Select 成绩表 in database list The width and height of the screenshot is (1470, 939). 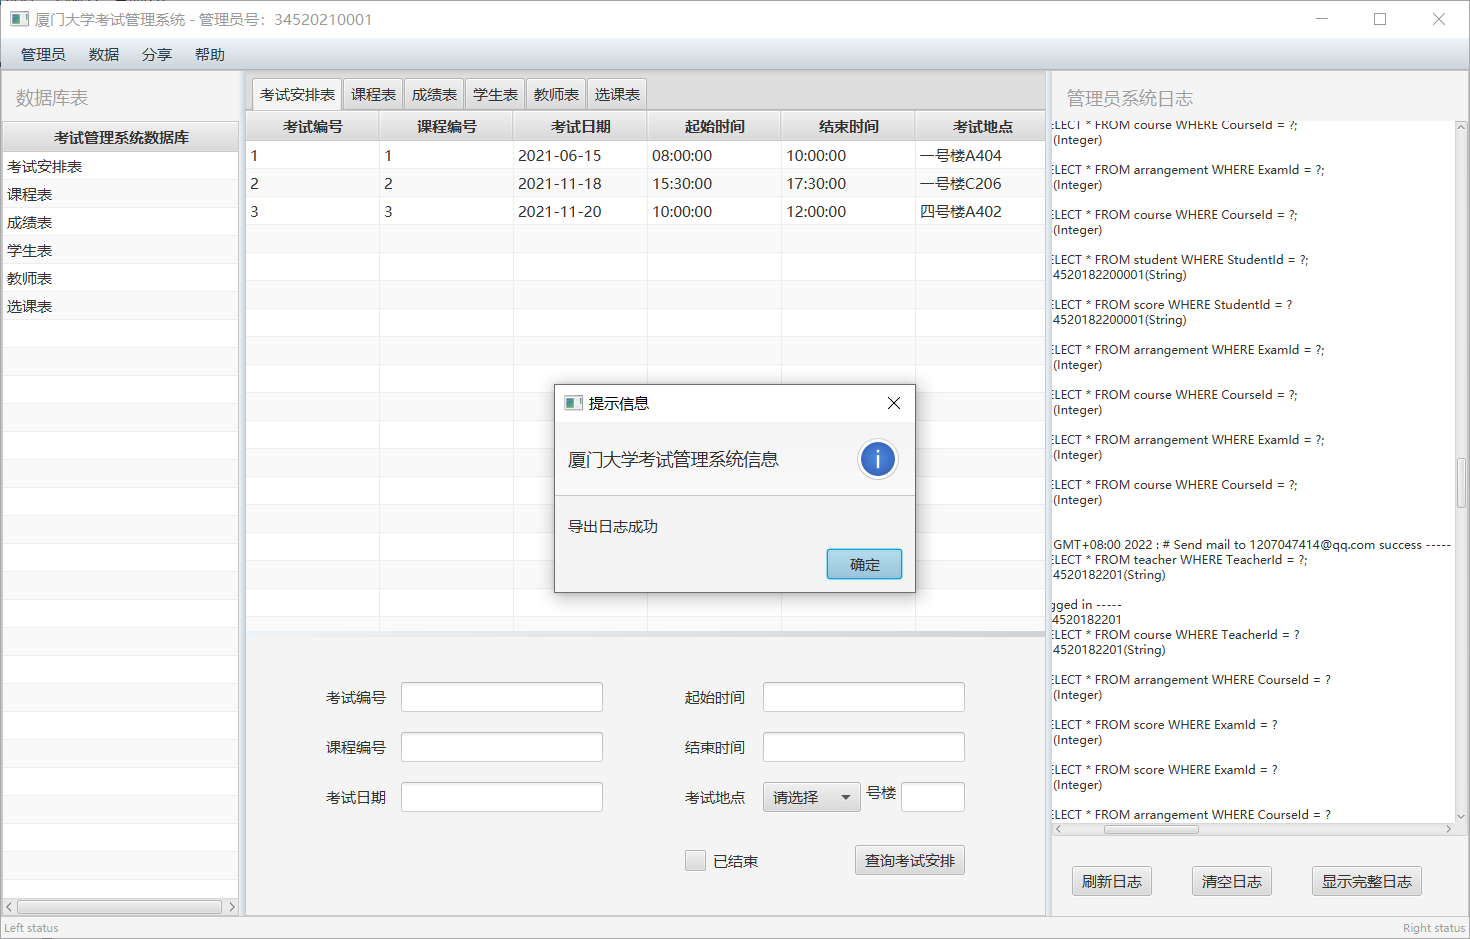click(x=120, y=222)
